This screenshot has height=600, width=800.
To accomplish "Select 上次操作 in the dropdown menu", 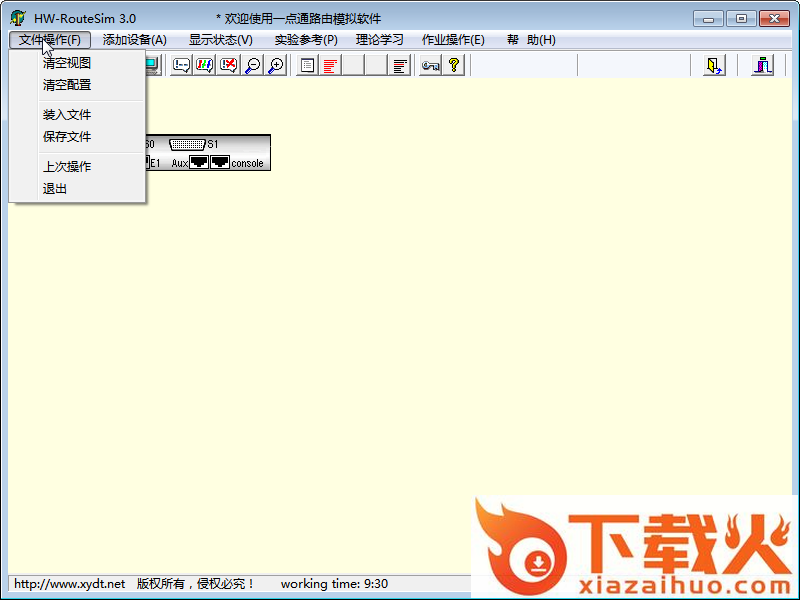I will (x=67, y=167).
